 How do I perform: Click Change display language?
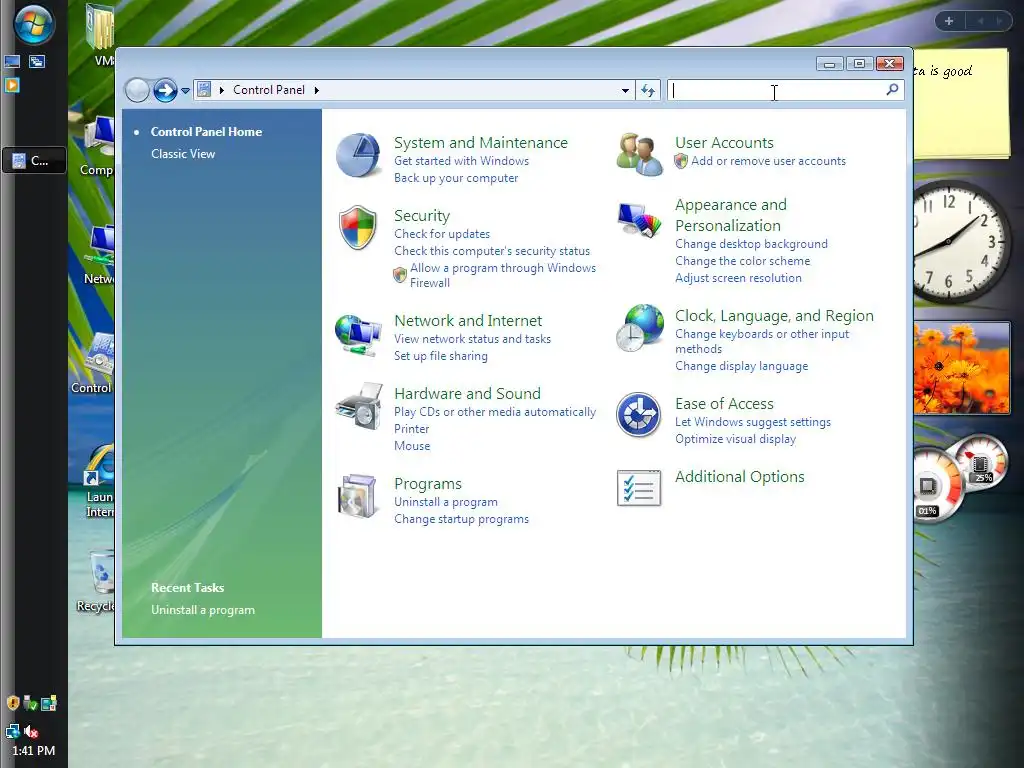741,366
